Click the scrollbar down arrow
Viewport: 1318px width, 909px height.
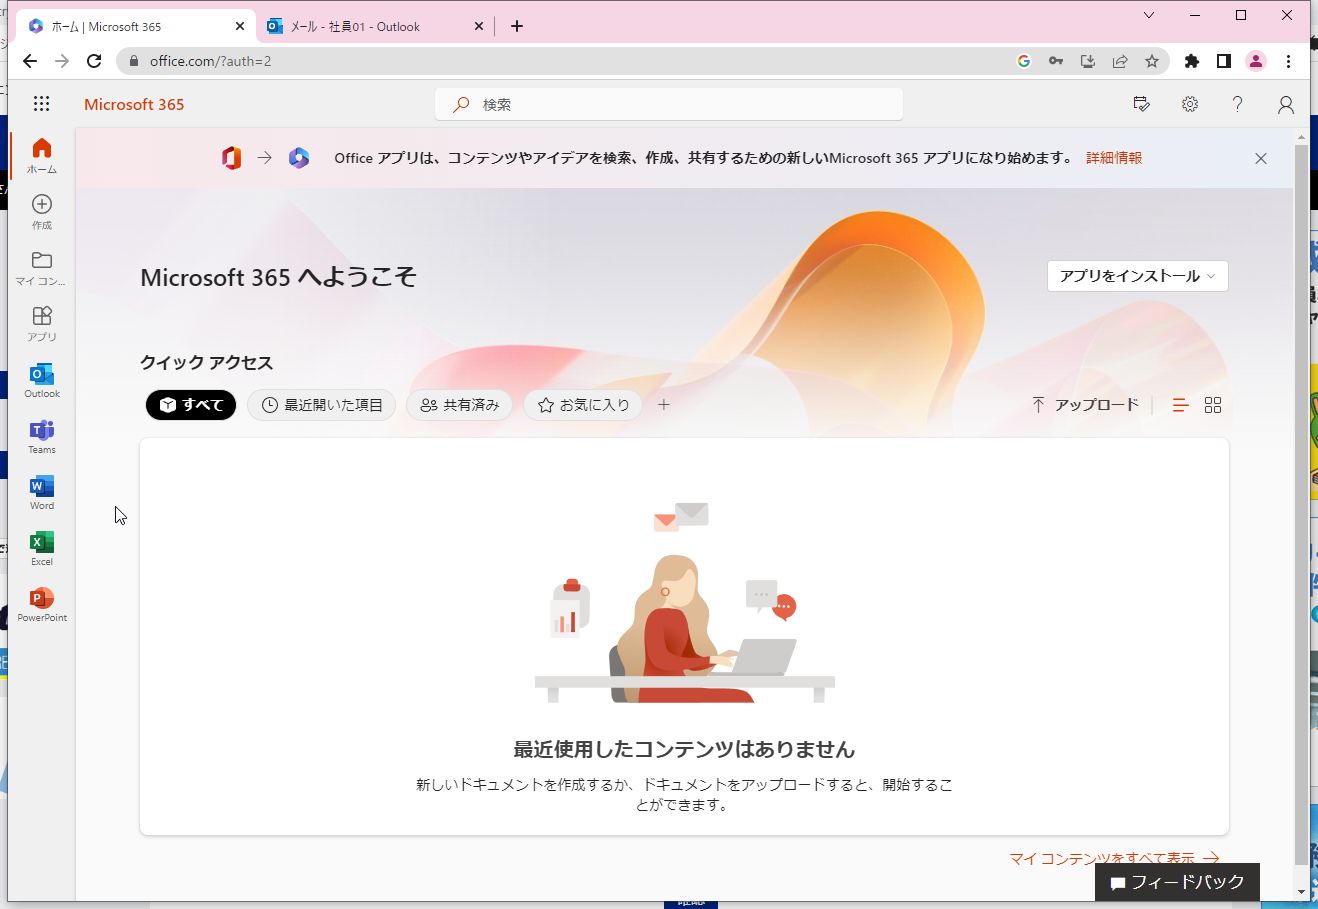[x=1301, y=891]
